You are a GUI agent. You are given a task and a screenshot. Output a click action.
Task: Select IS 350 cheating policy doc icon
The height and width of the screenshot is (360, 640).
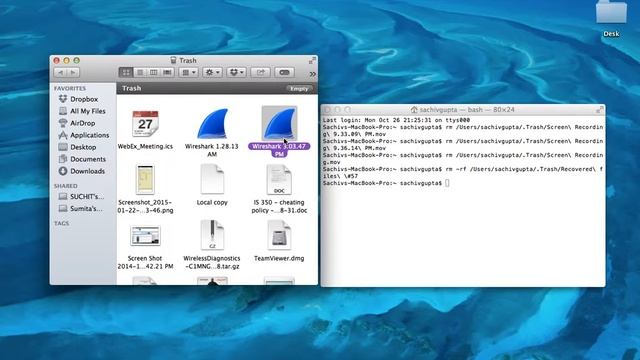point(279,180)
